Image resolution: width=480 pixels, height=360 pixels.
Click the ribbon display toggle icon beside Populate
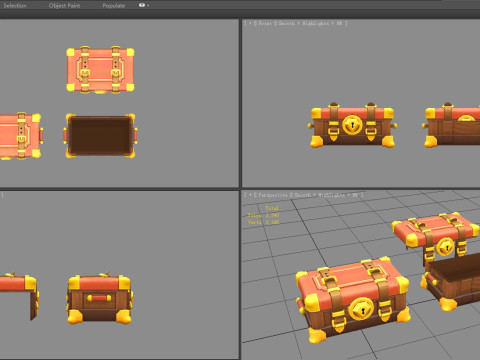tap(144, 5)
